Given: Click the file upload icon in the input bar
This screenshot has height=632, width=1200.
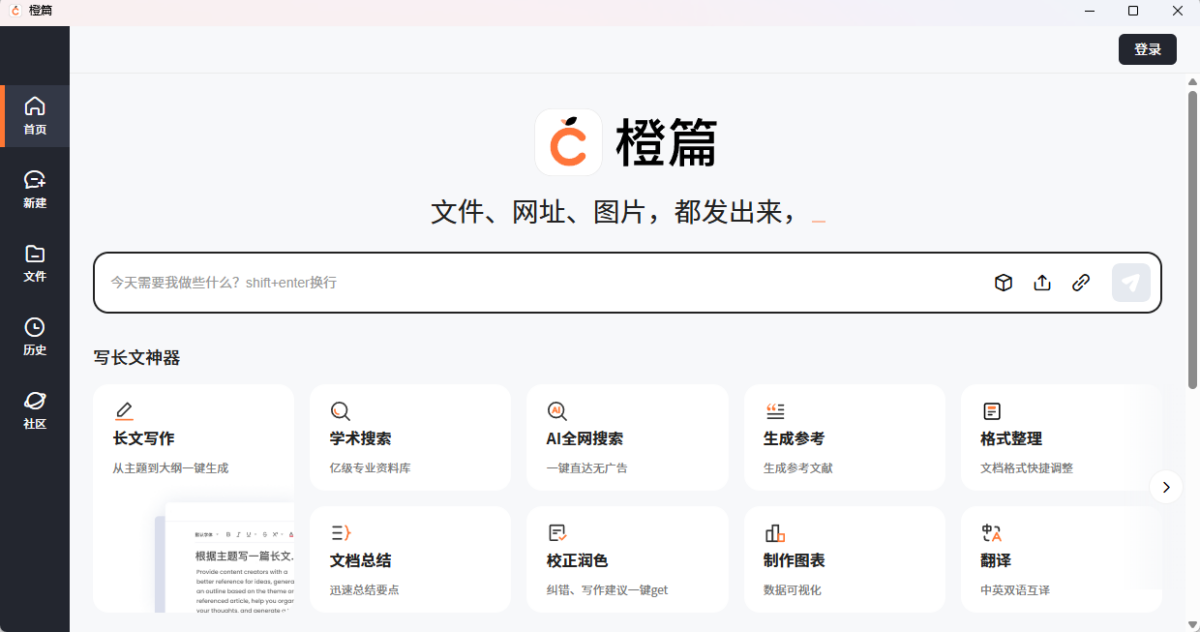Looking at the screenshot, I should click(1042, 283).
